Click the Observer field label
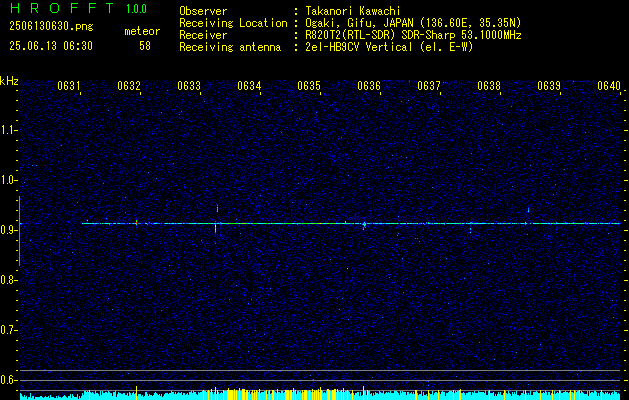 (203, 11)
